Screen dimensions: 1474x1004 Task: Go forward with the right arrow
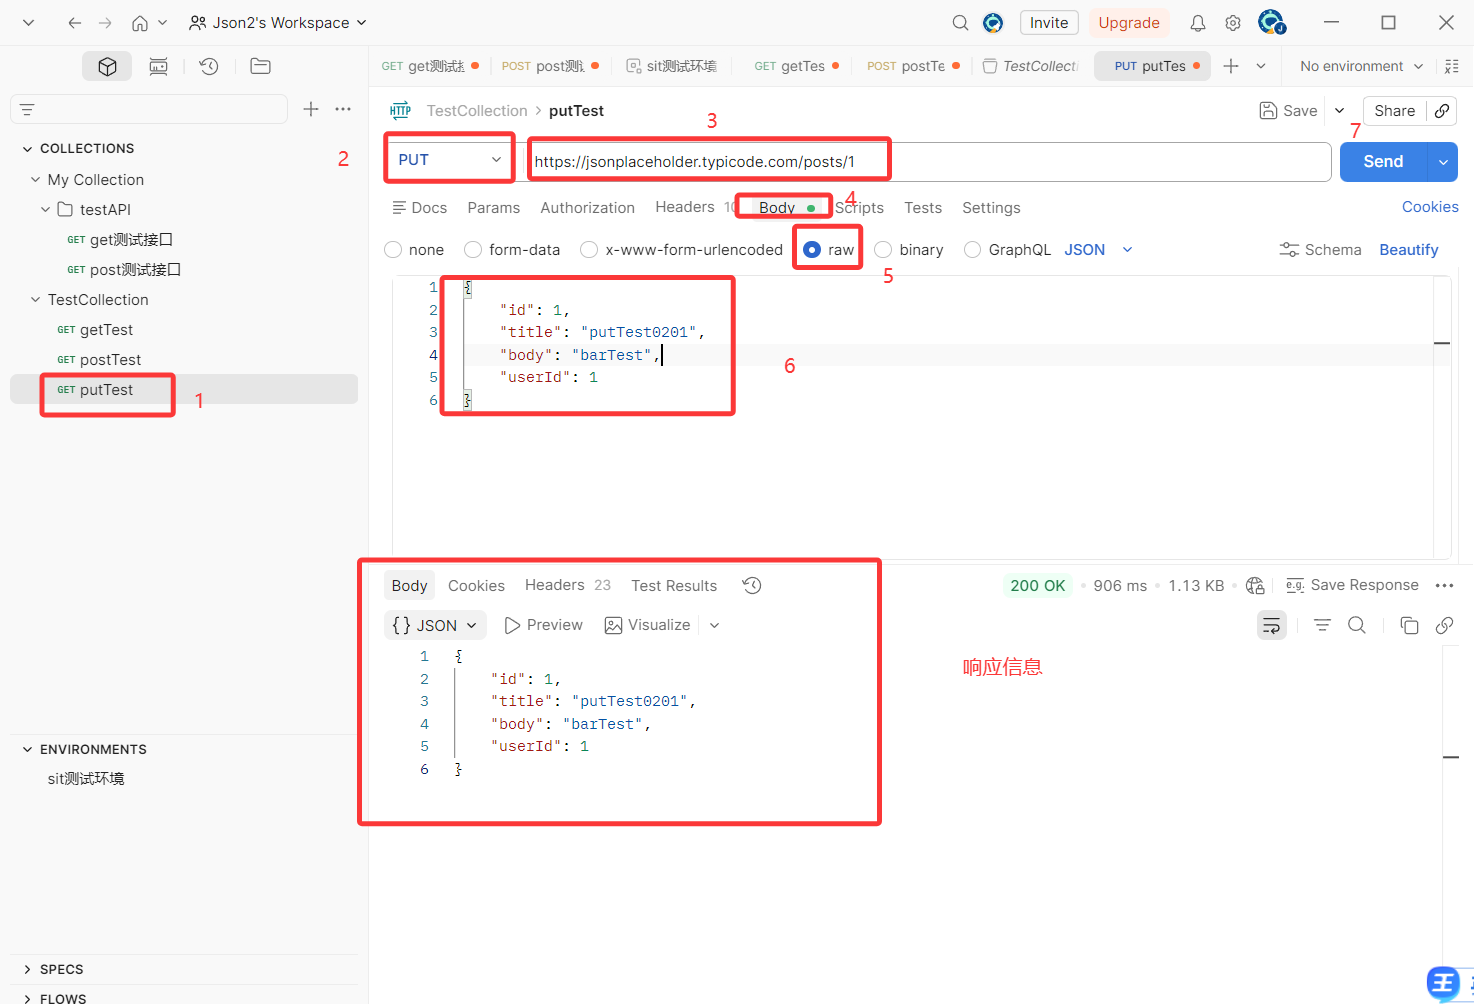coord(105,22)
